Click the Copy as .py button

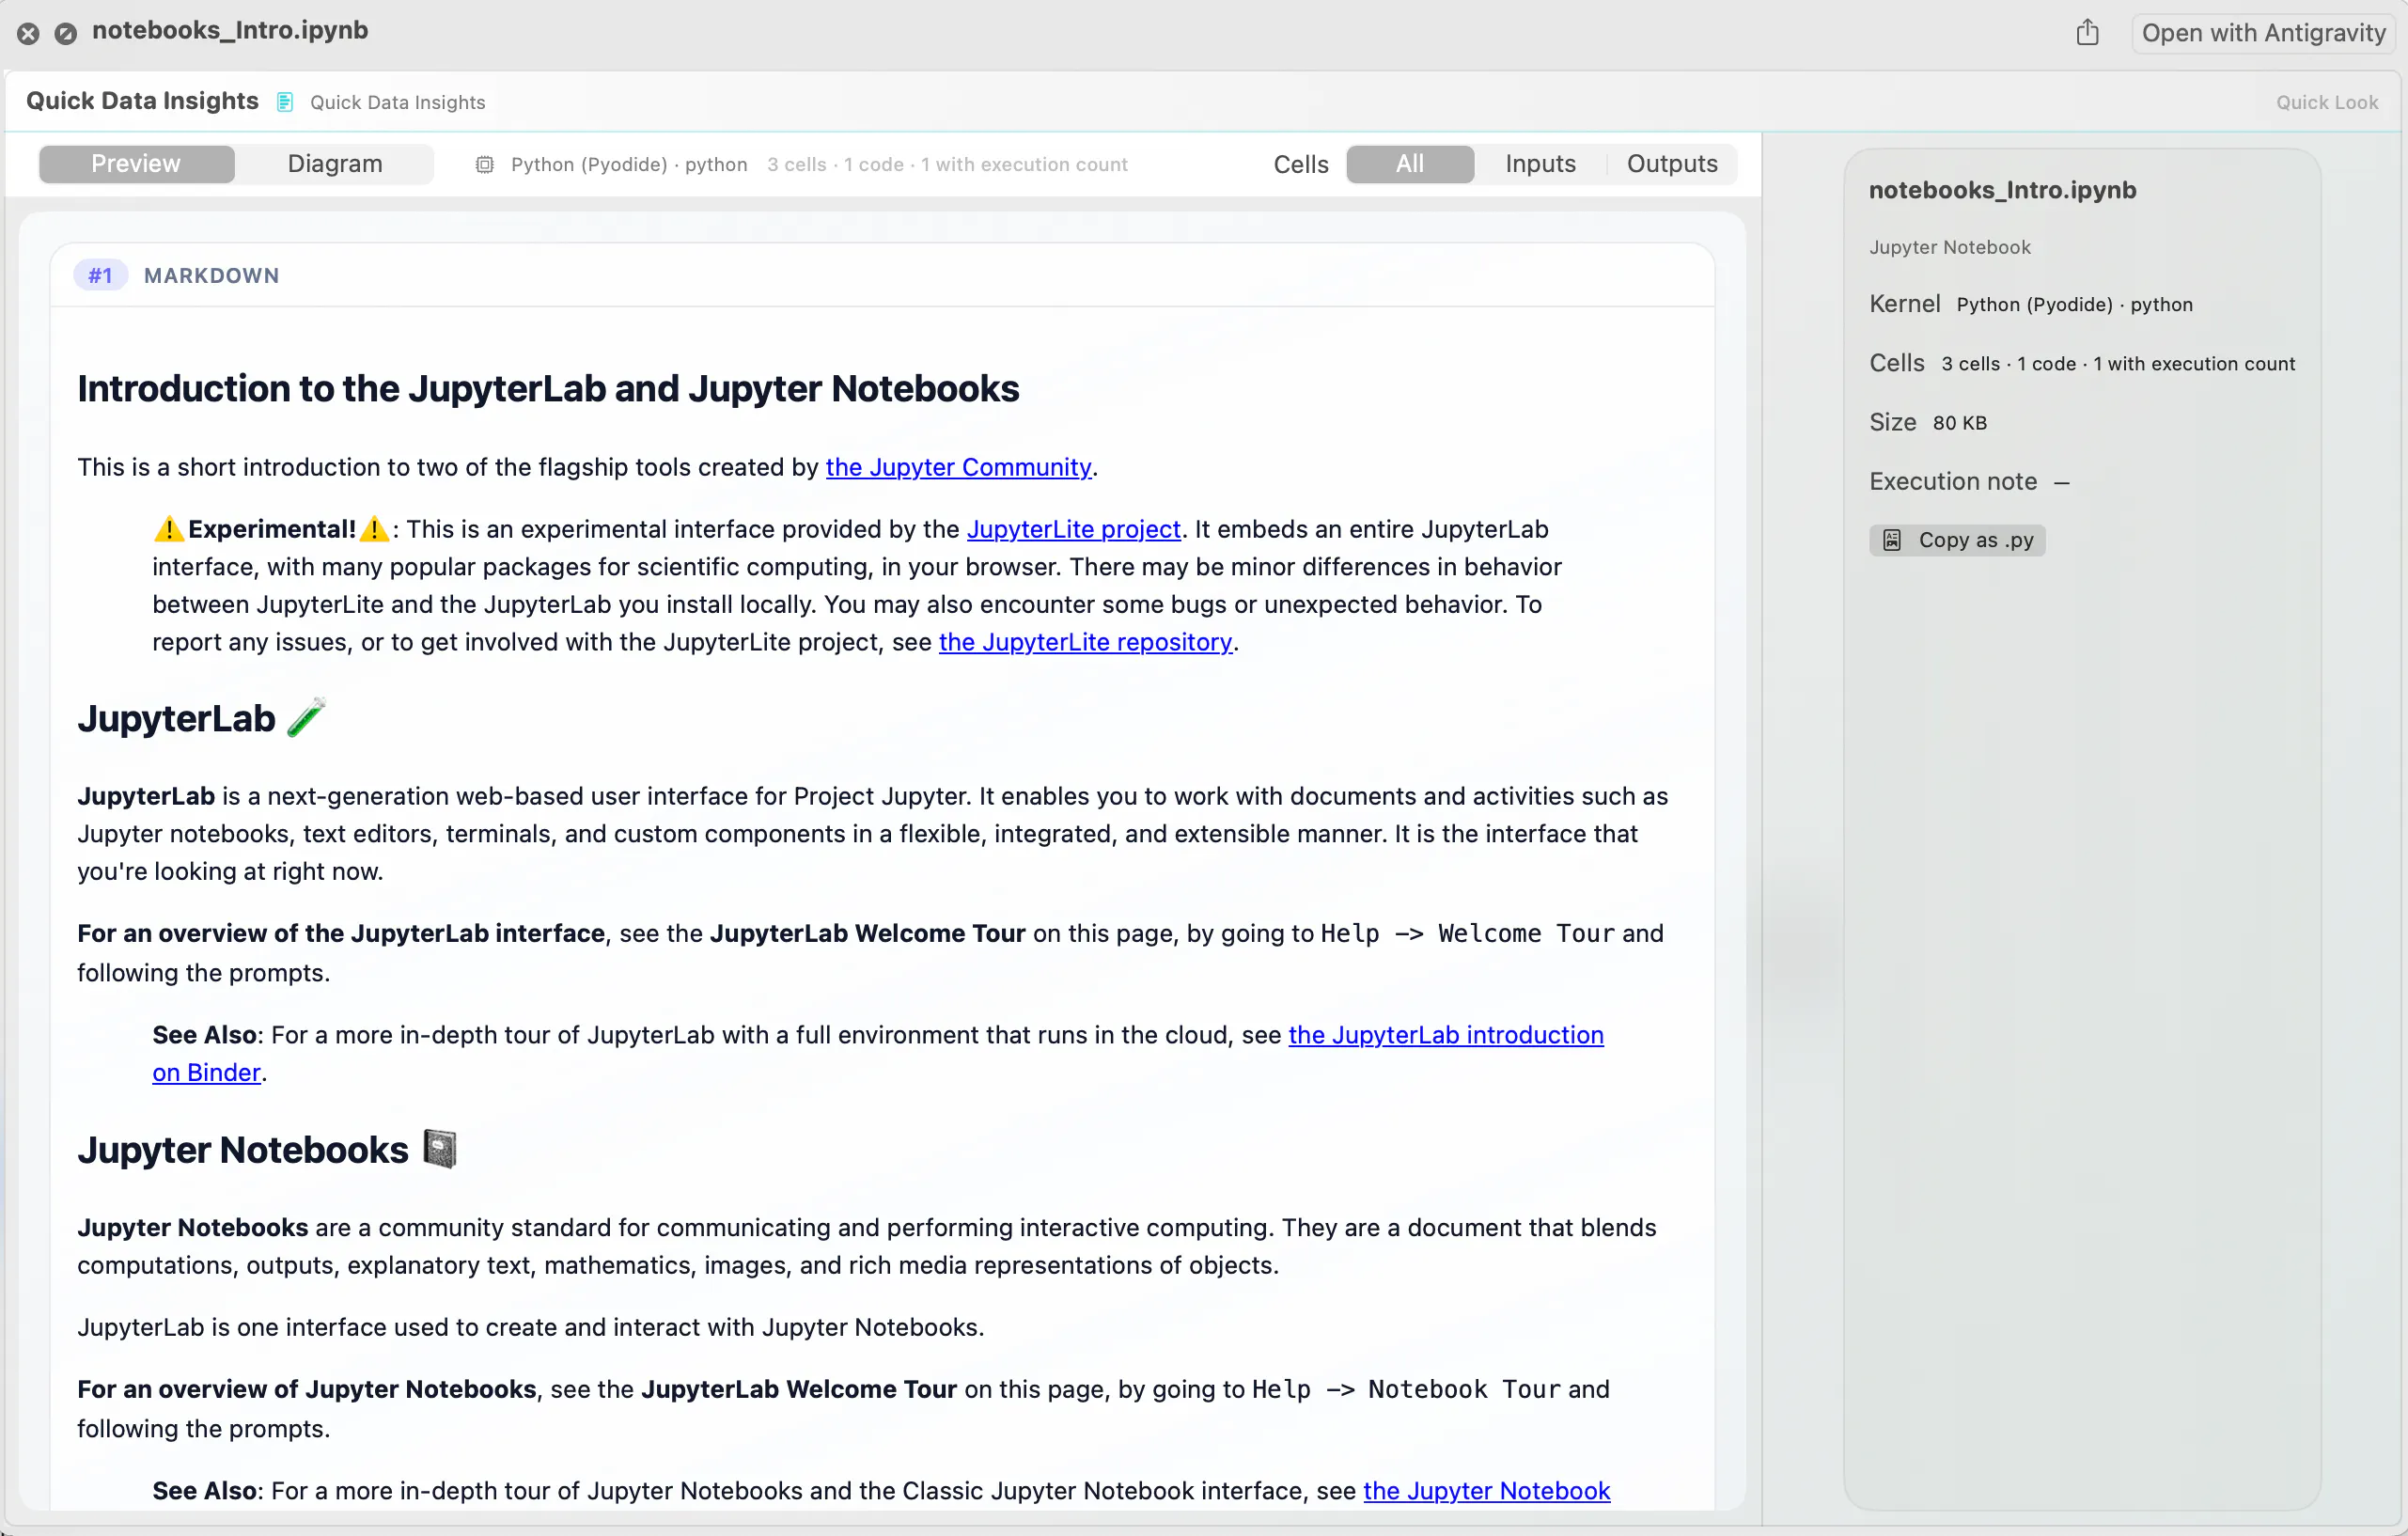1957,540
